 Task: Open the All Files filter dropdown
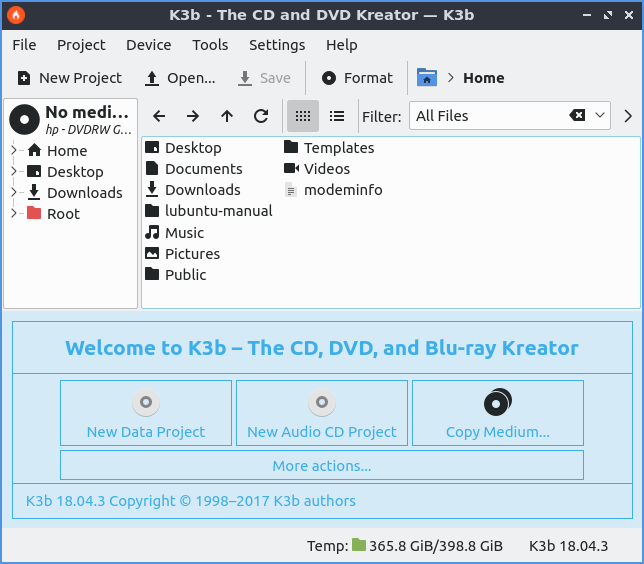[601, 116]
